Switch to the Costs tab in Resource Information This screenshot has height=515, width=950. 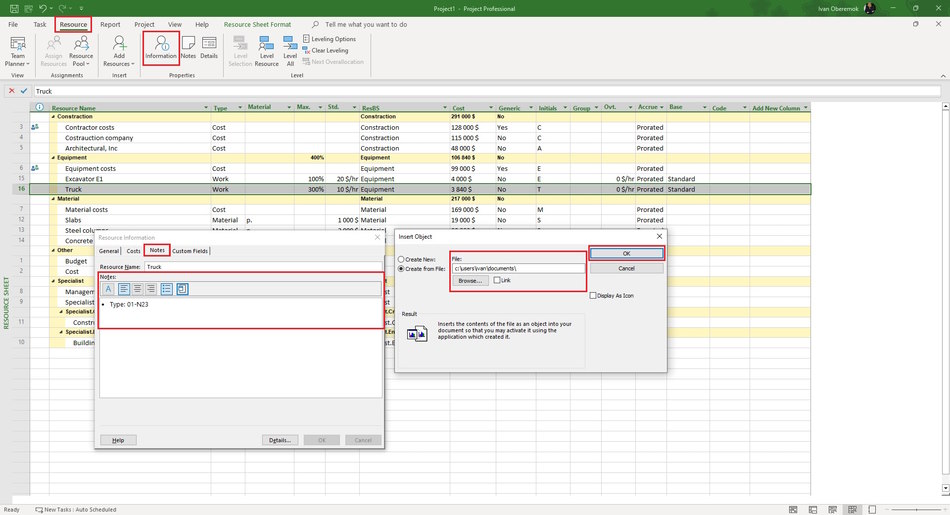[133, 251]
